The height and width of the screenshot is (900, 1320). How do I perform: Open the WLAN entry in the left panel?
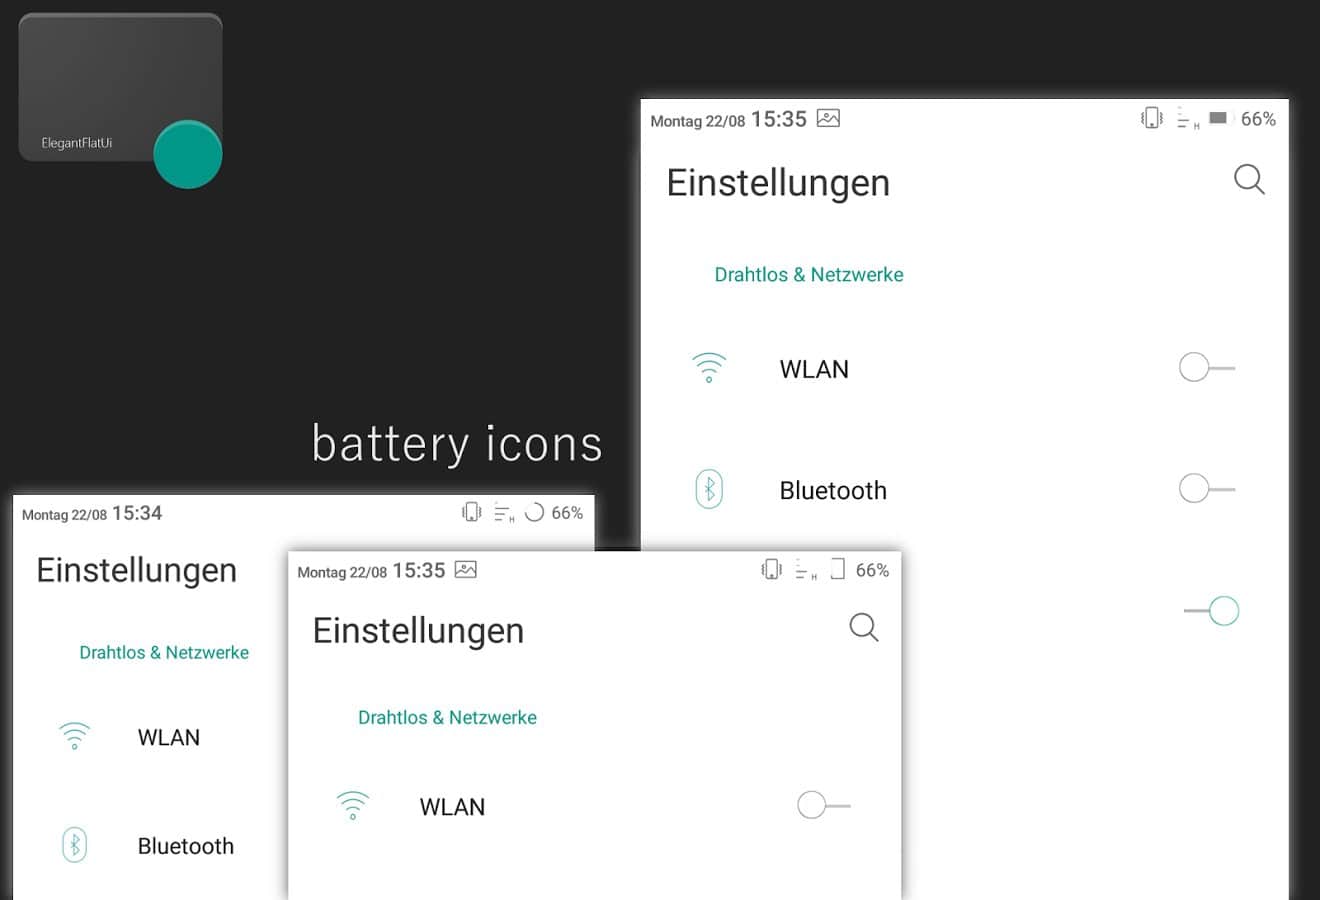point(150,737)
